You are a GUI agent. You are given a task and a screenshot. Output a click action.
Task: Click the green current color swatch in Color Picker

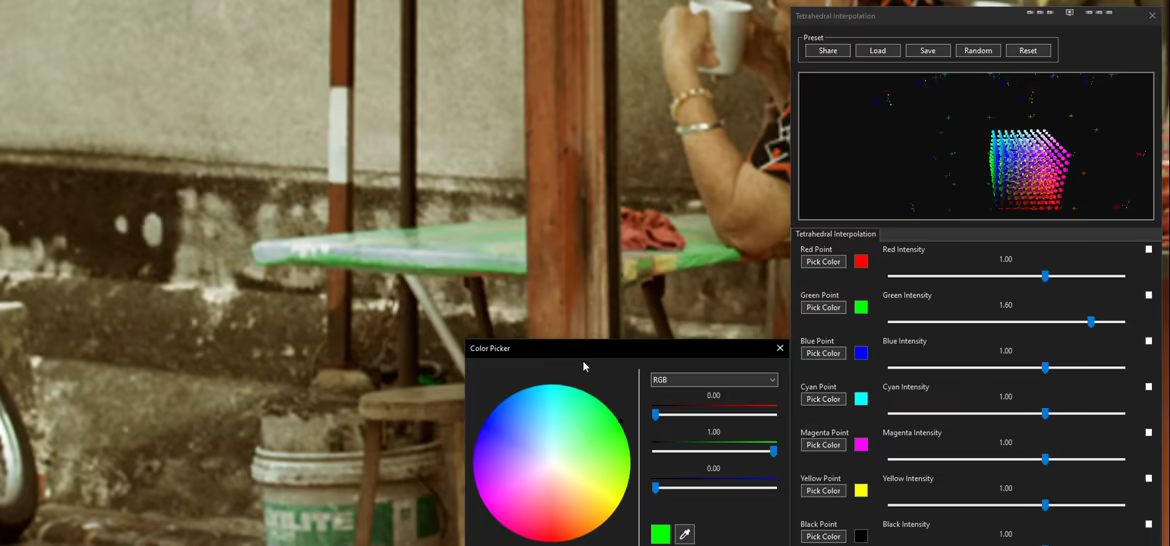click(660, 534)
